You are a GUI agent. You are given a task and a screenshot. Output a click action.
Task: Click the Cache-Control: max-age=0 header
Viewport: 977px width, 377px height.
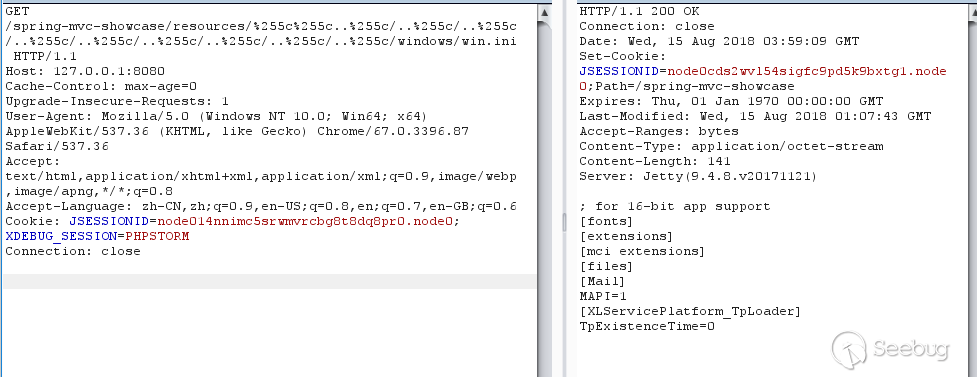point(101,87)
